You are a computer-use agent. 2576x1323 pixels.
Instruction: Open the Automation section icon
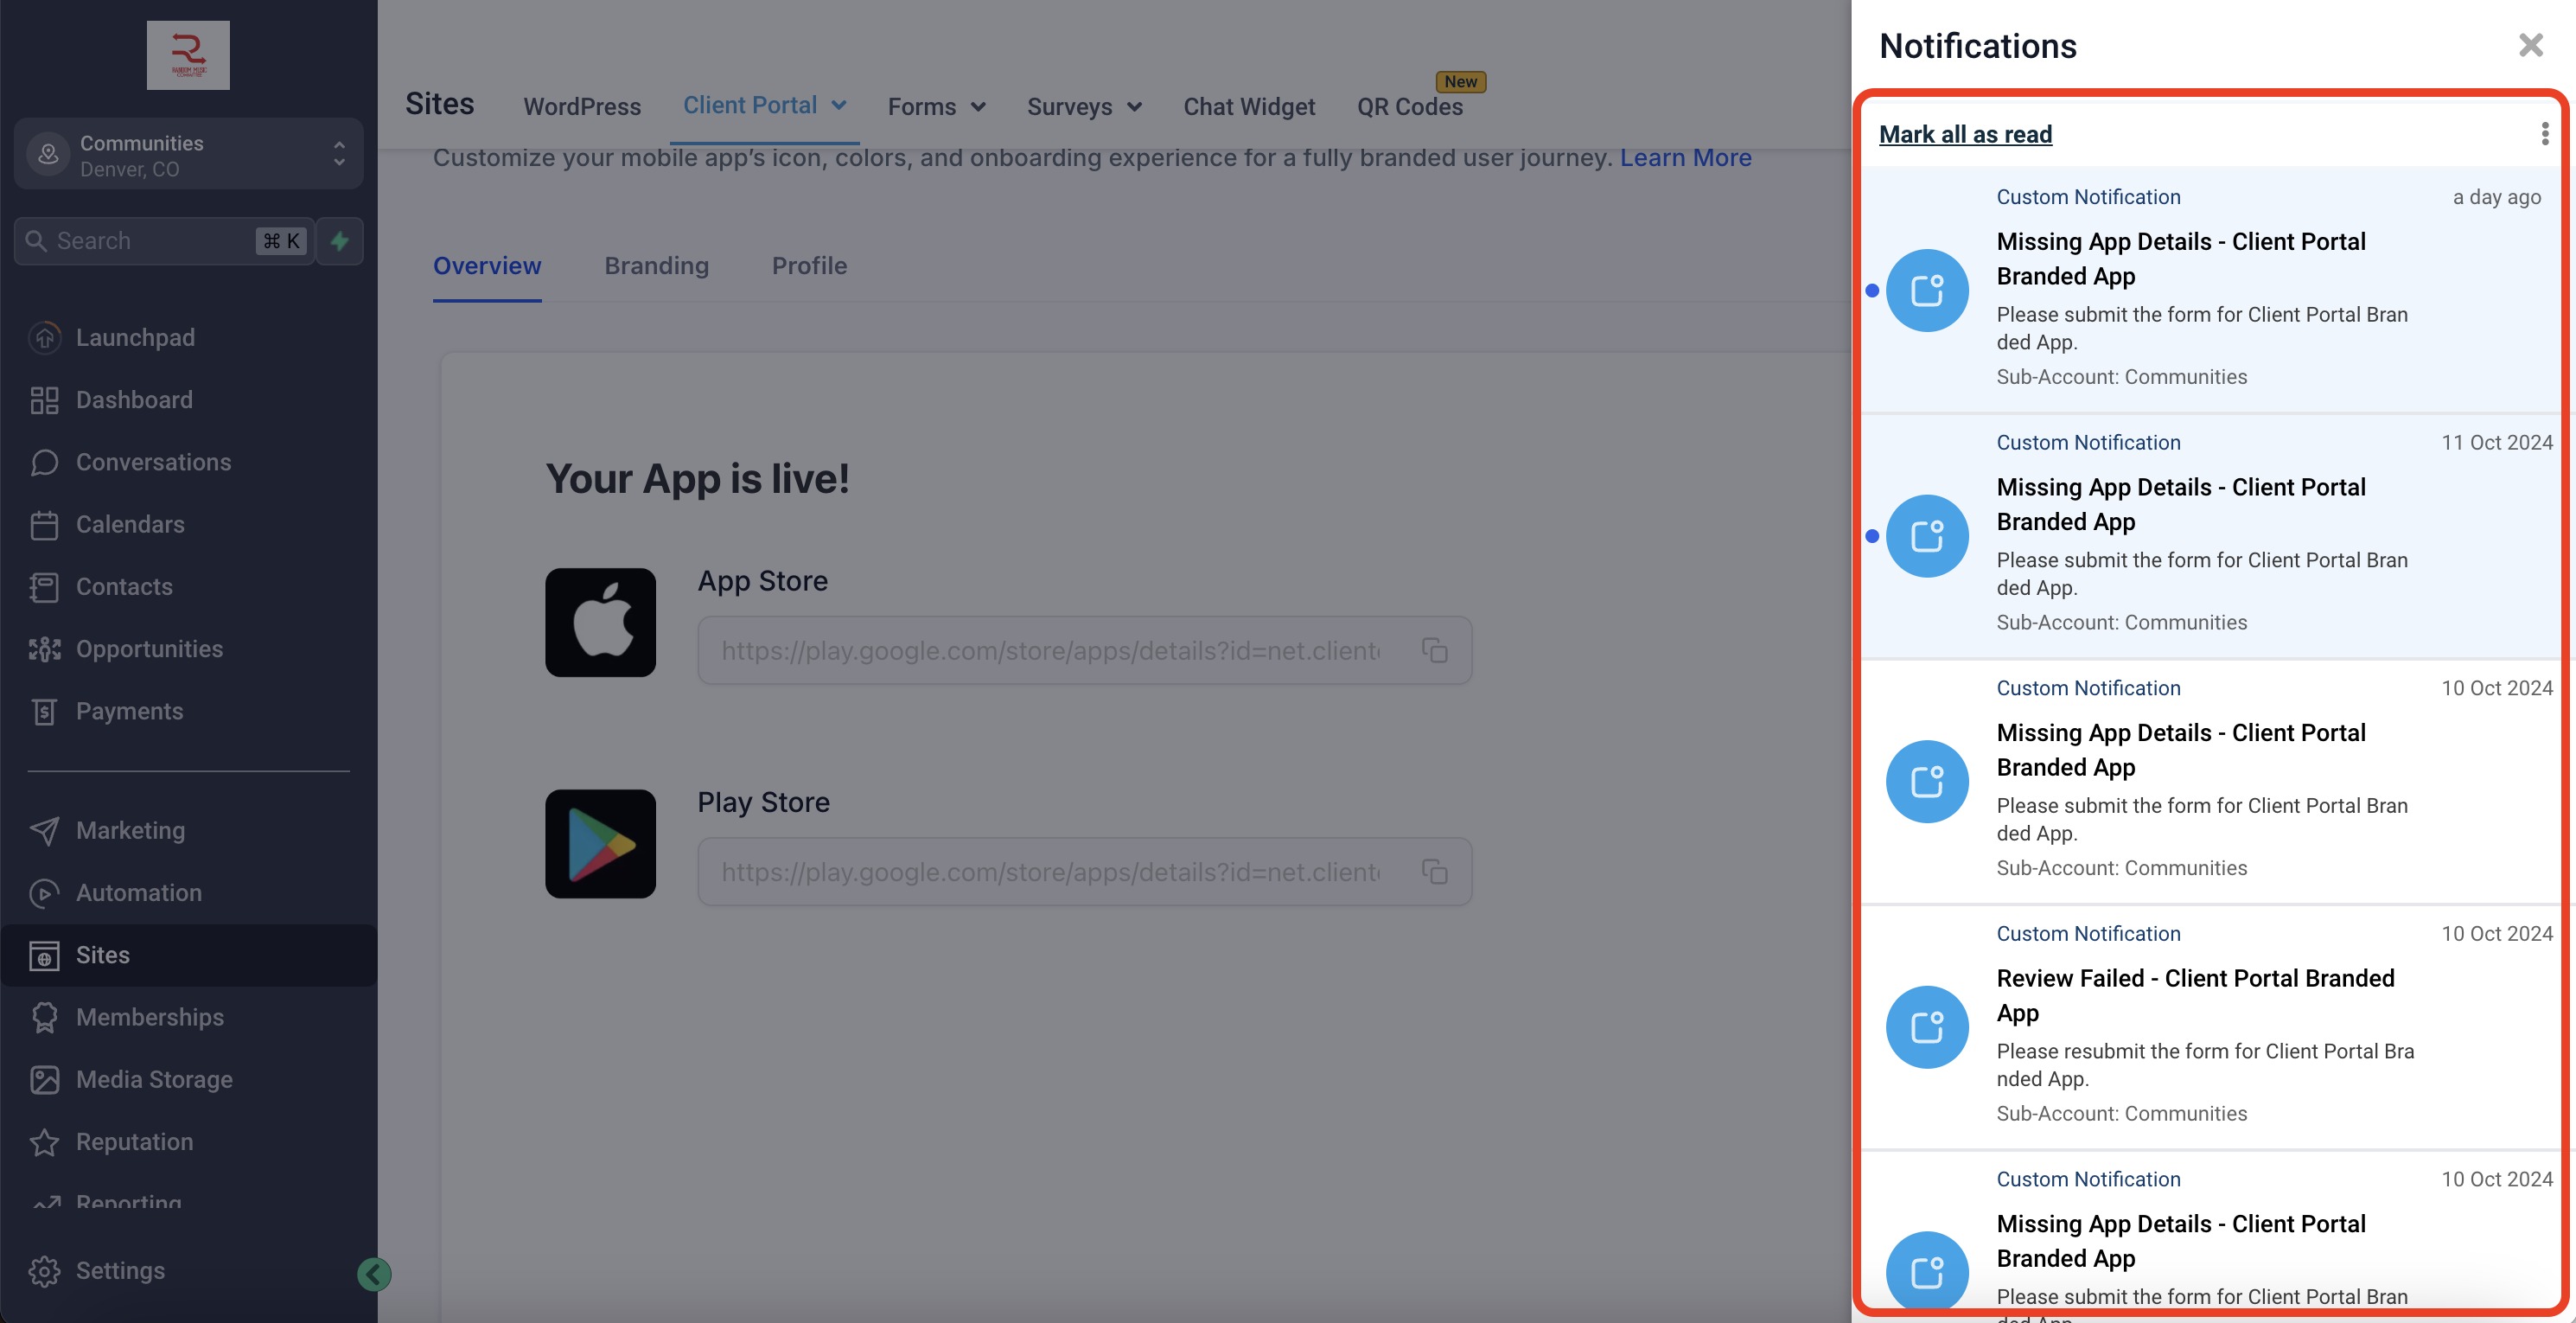pyautogui.click(x=44, y=893)
